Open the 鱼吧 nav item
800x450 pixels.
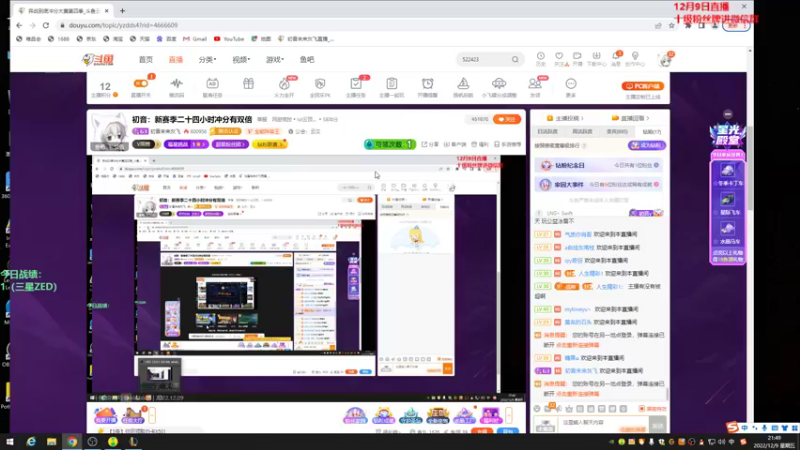pos(307,60)
